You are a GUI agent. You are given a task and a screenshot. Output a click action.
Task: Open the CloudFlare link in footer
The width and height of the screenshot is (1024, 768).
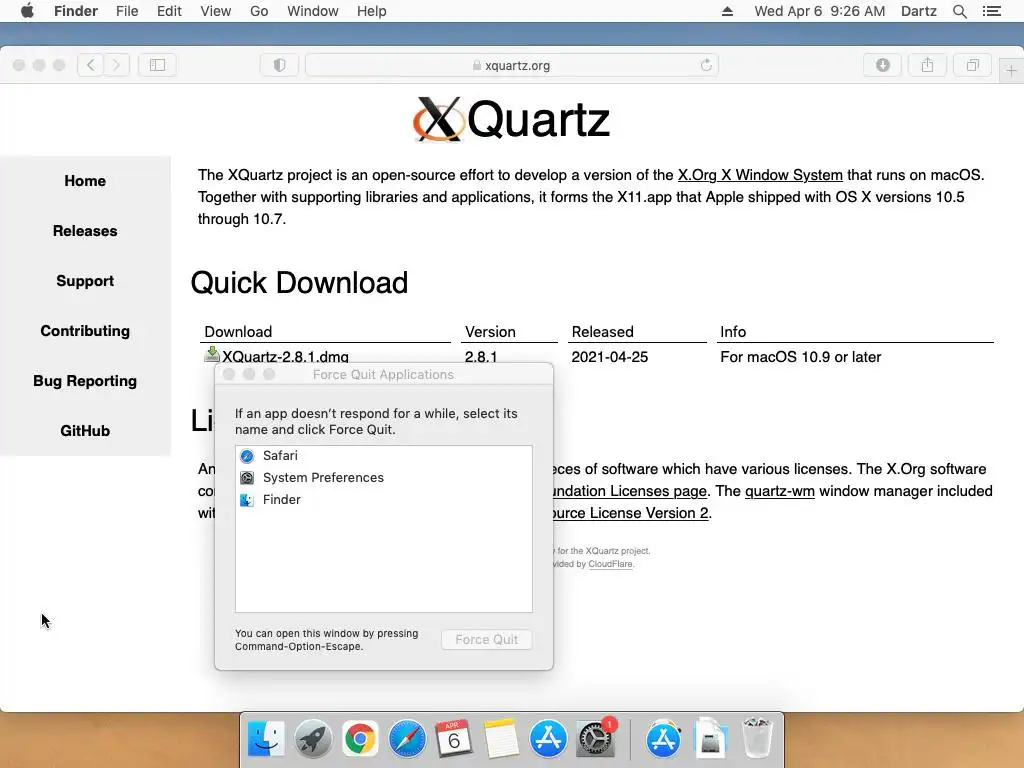[610, 564]
